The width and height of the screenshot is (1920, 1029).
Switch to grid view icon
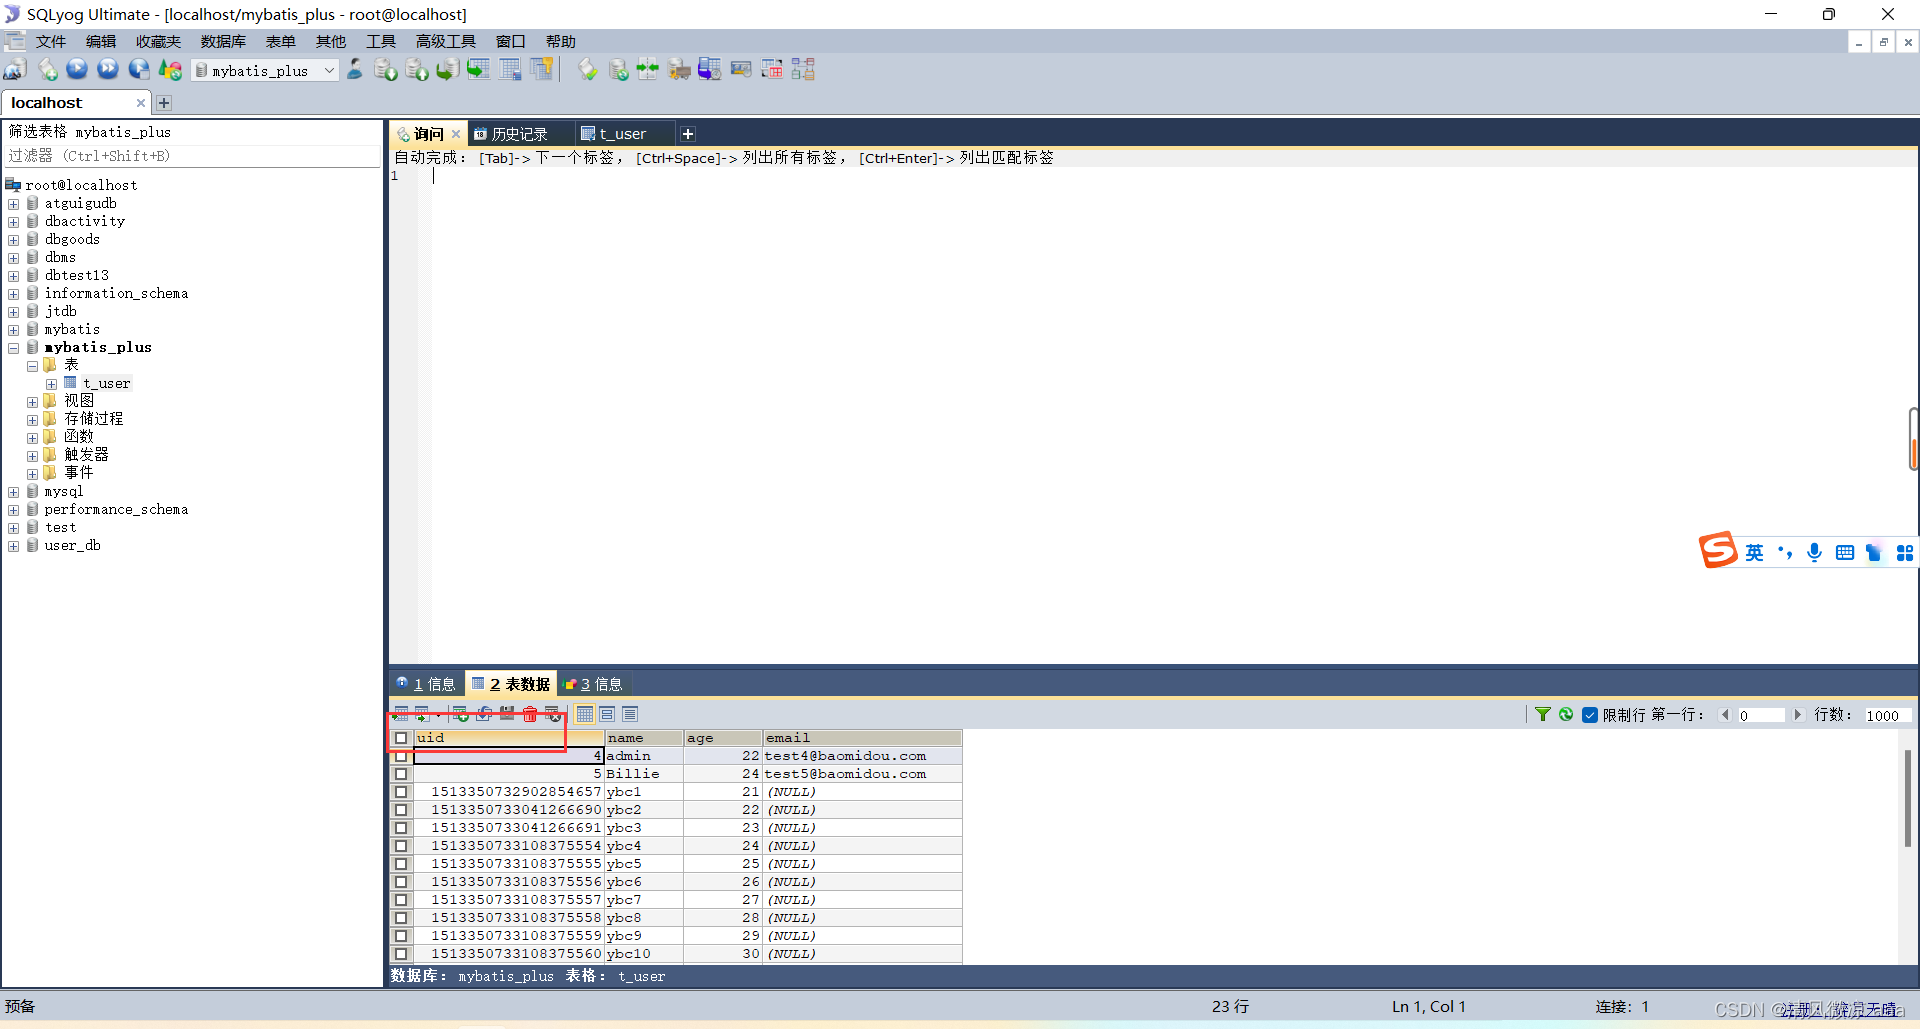point(585,714)
